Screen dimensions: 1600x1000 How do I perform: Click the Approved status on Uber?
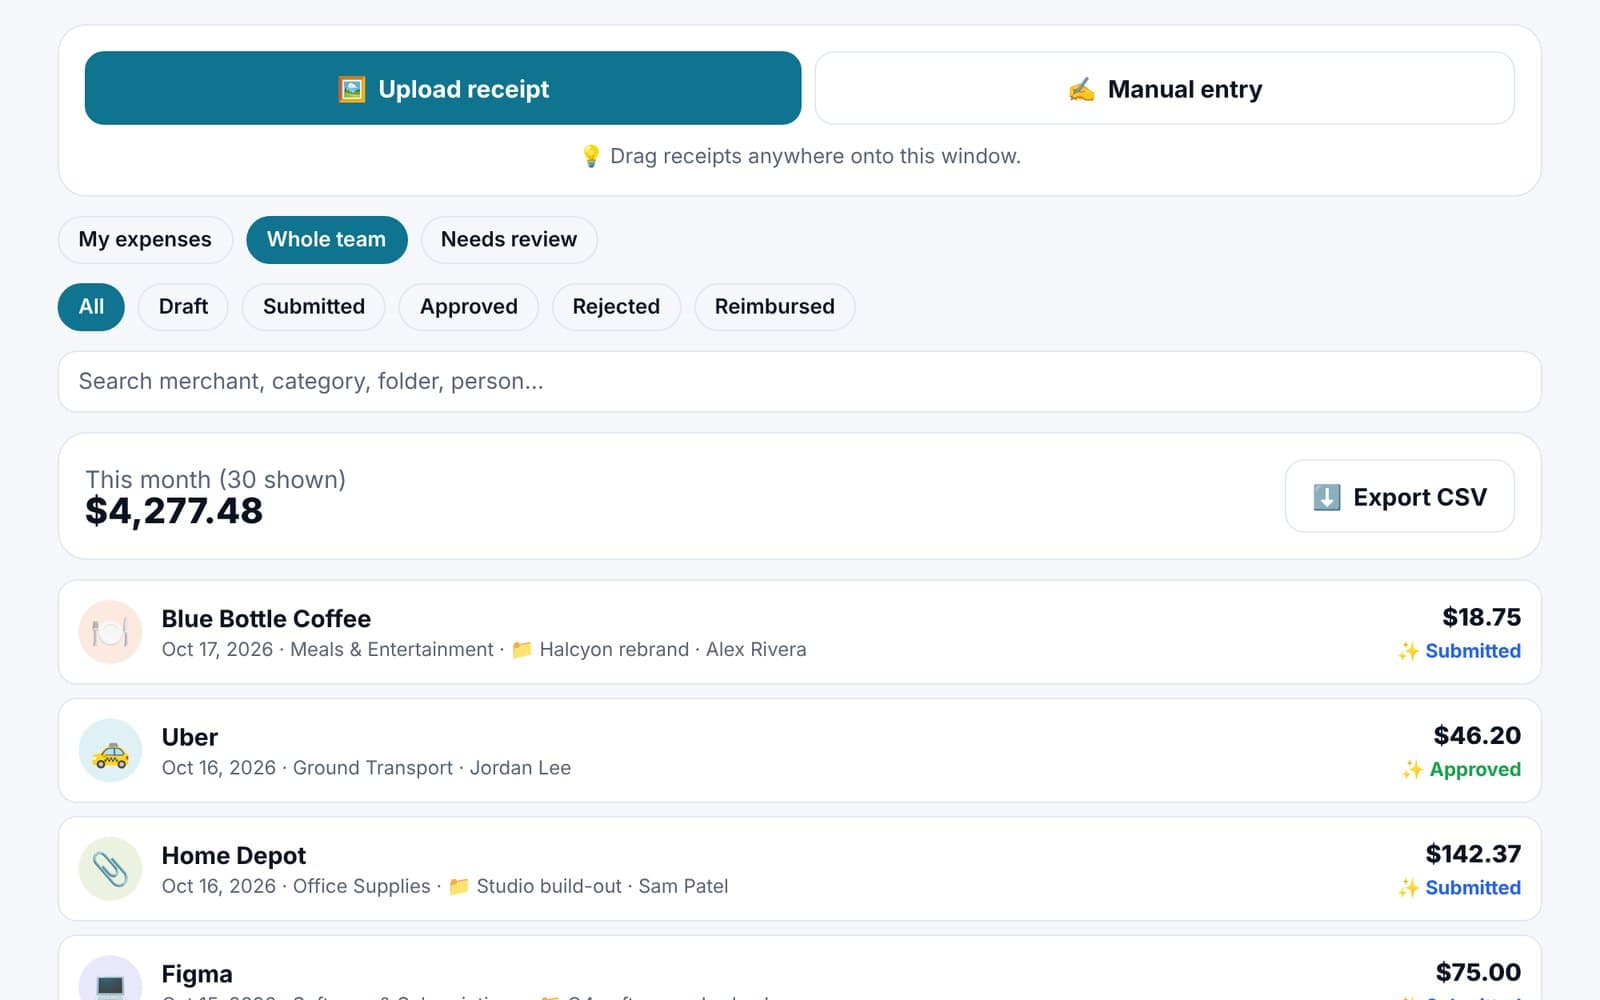[x=1475, y=769]
